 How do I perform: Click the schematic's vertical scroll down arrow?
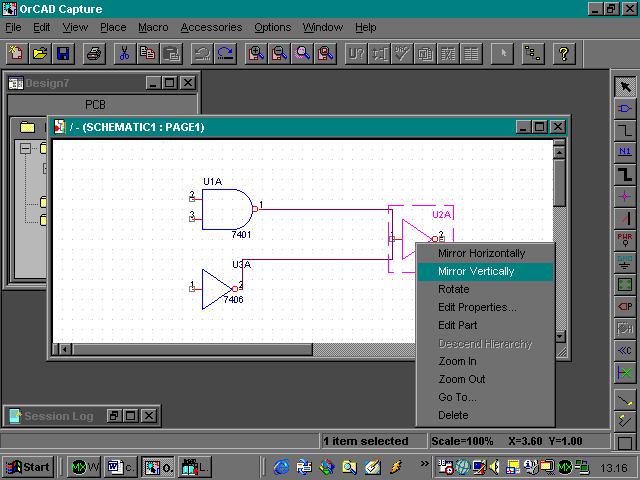tap(559, 336)
